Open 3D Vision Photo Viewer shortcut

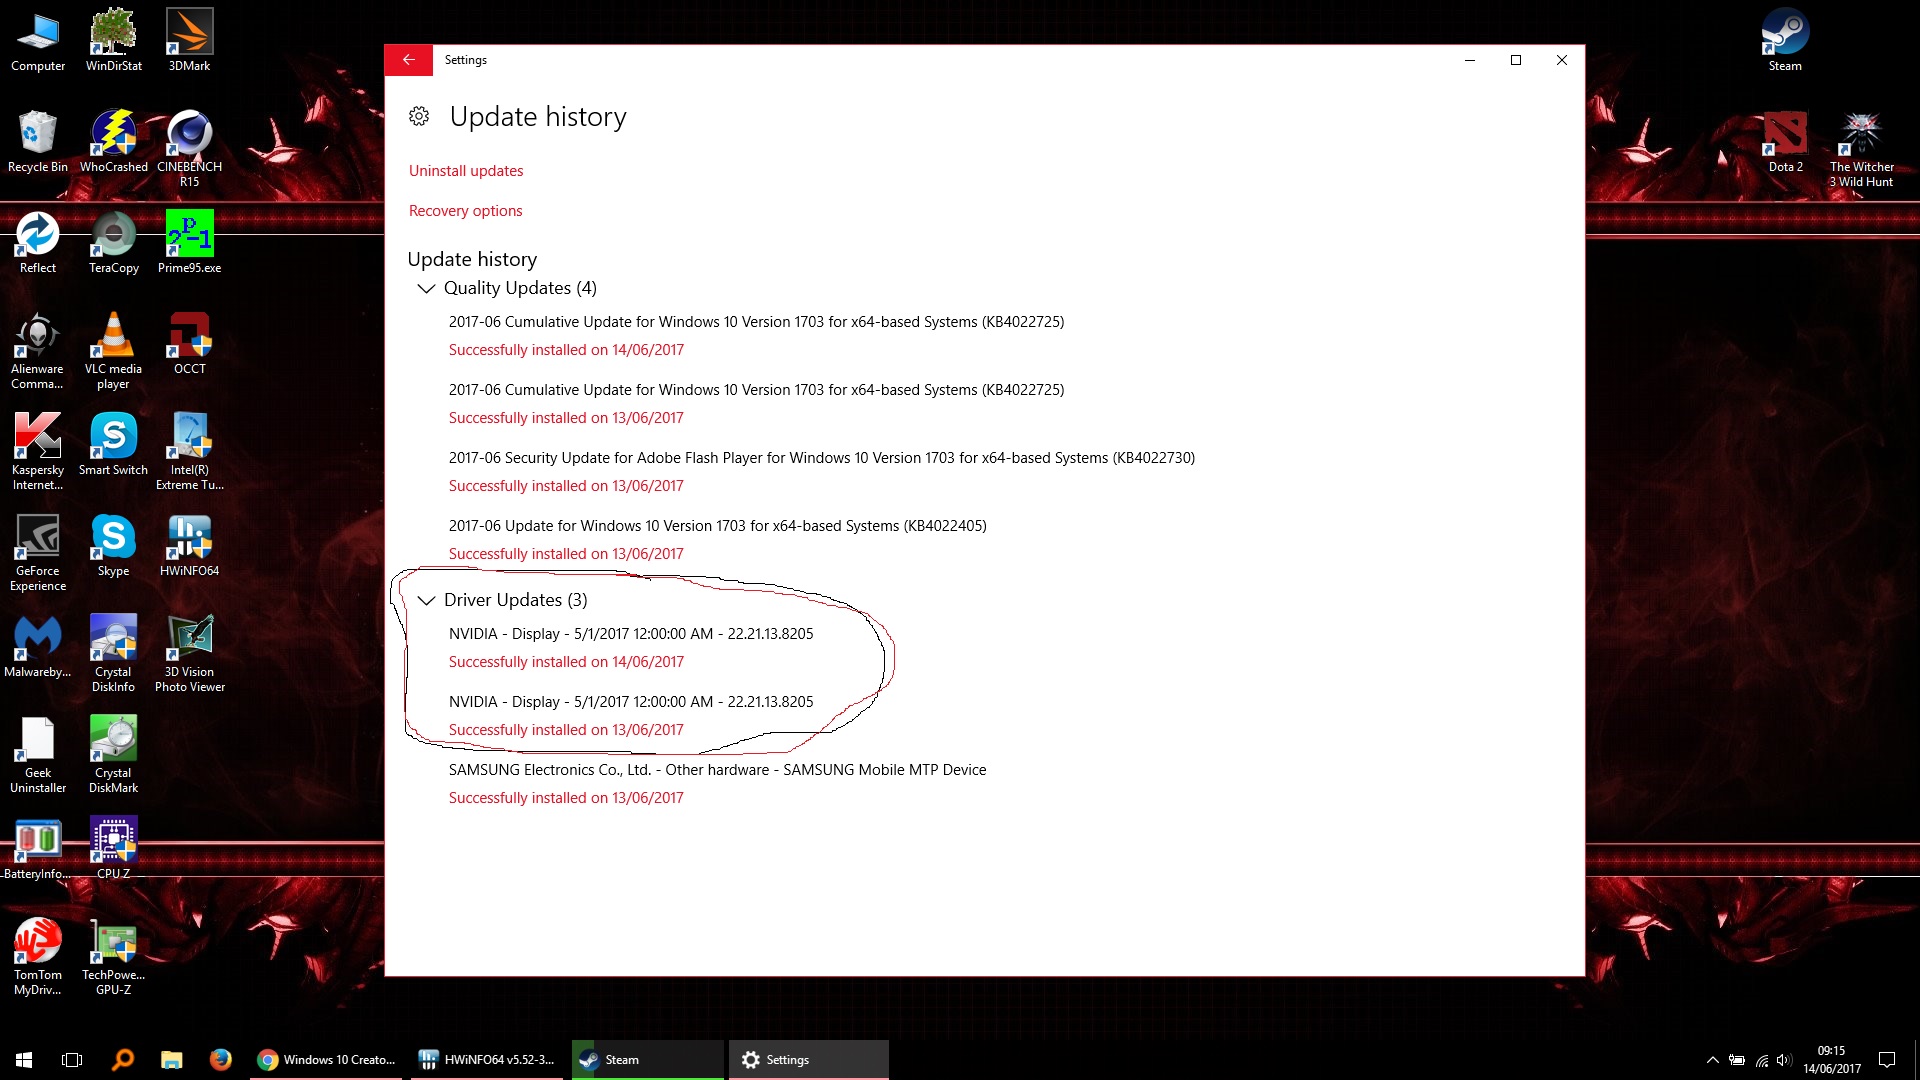click(189, 655)
